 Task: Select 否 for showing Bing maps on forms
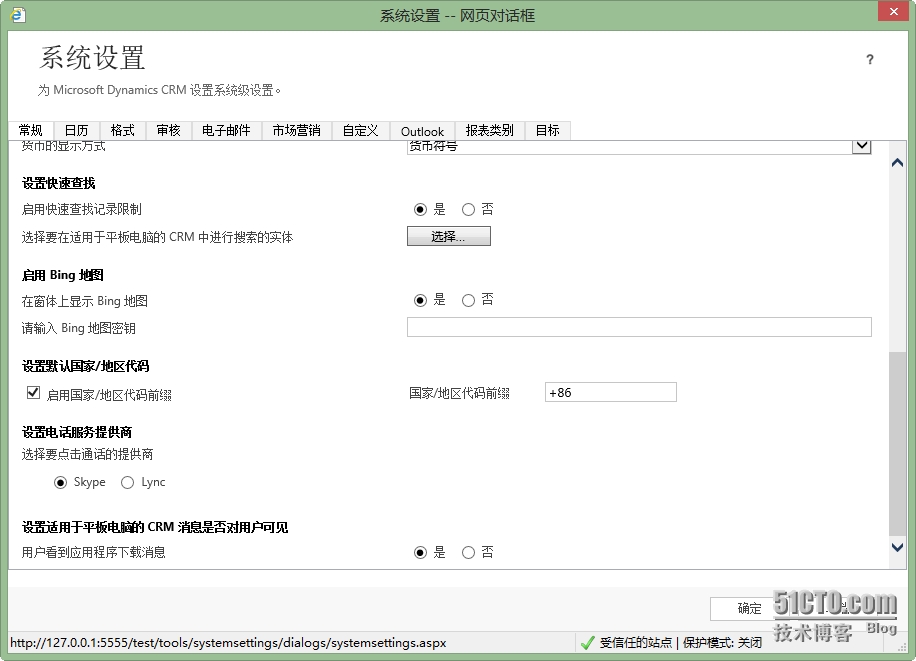(468, 300)
